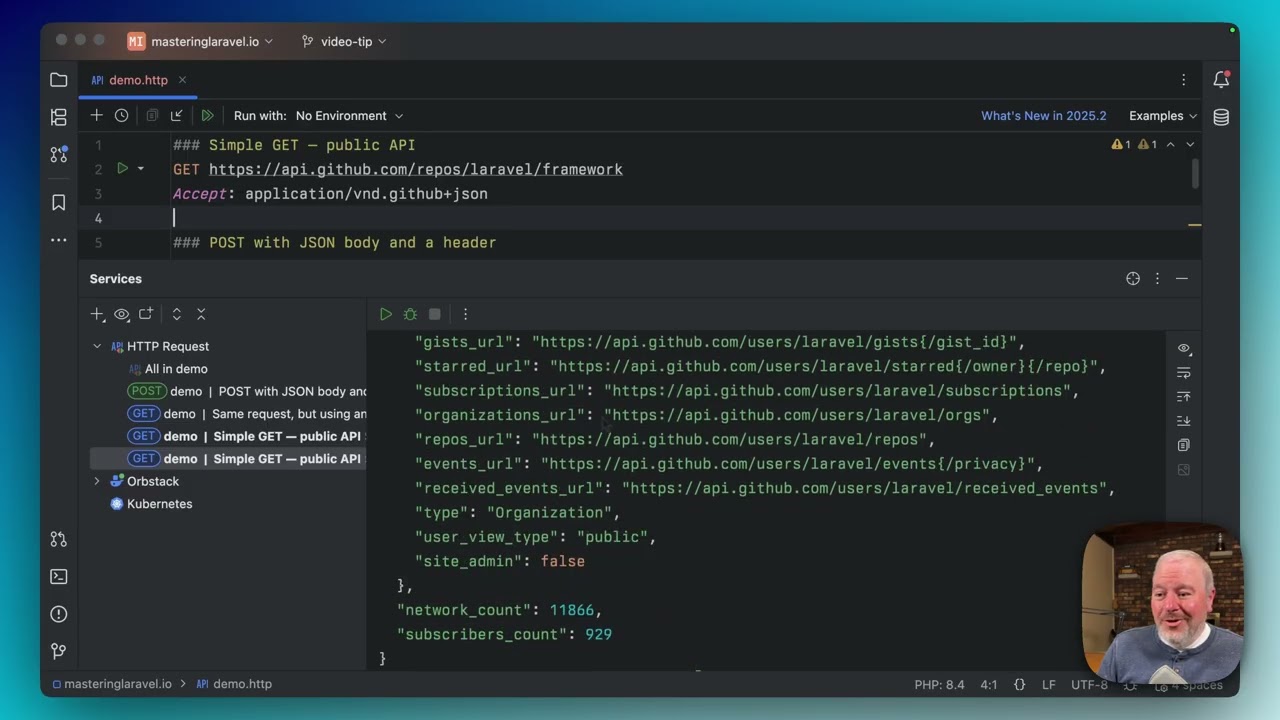The image size is (1280, 720).
Task: Select POST demo request in Services
Action: (247, 391)
